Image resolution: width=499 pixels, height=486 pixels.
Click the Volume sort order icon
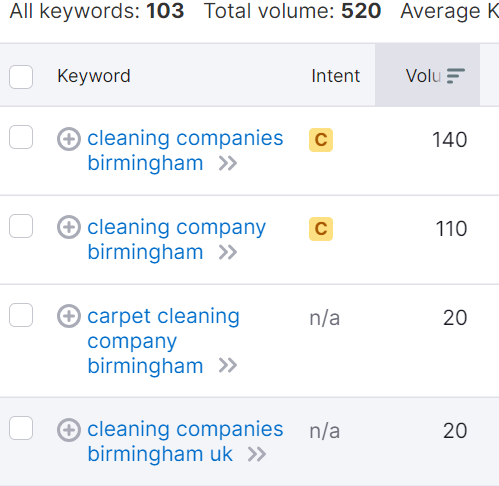click(x=455, y=76)
